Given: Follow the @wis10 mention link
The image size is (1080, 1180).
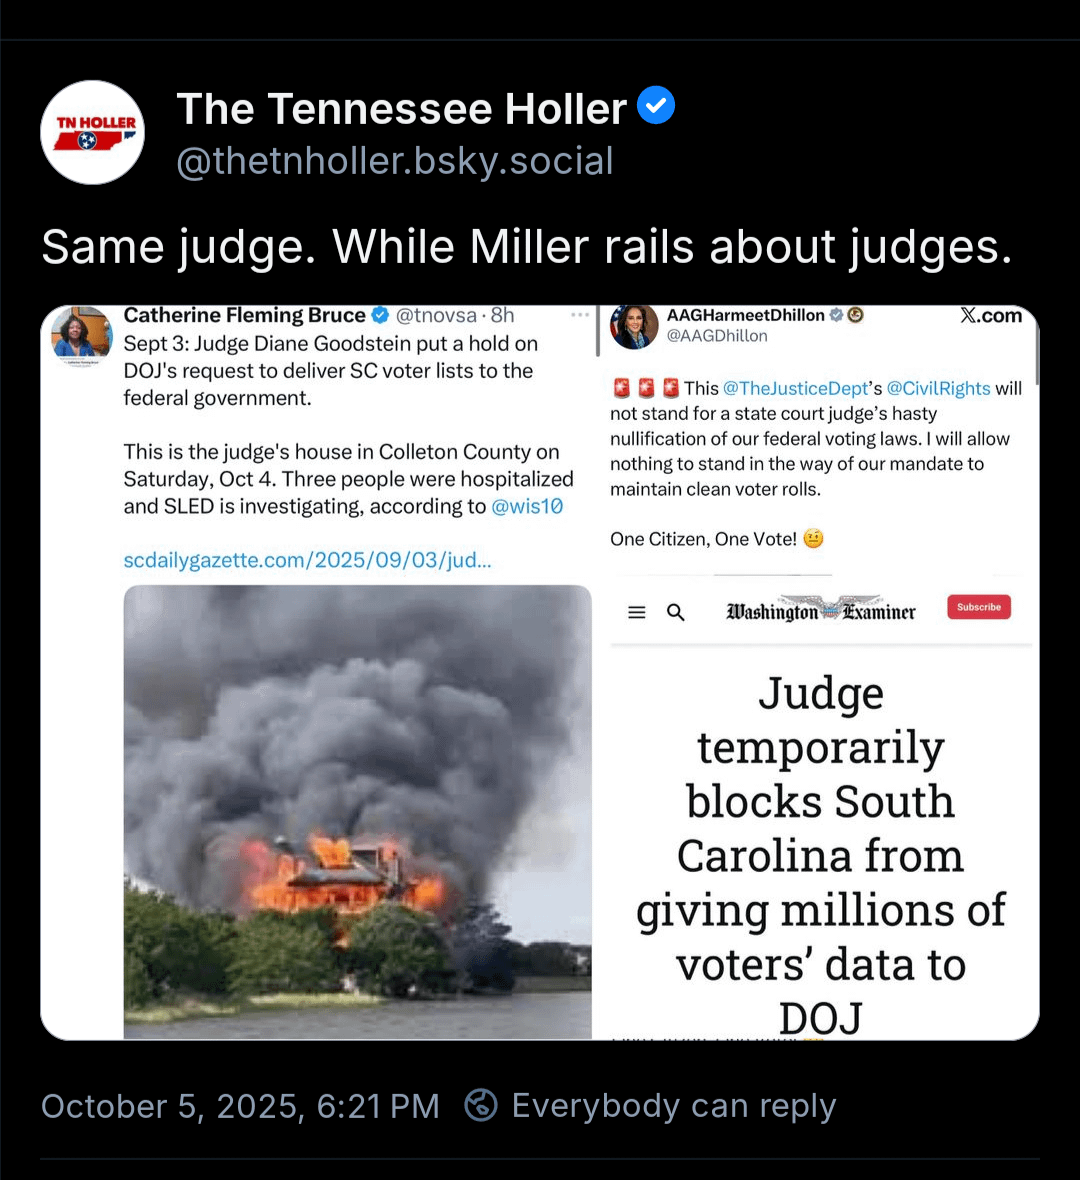Looking at the screenshot, I should click(x=527, y=506).
